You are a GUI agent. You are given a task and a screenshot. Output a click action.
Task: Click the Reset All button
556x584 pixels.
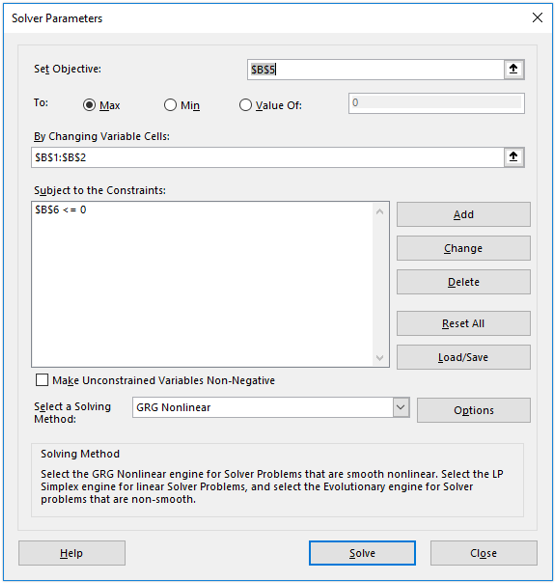pyautogui.click(x=464, y=323)
